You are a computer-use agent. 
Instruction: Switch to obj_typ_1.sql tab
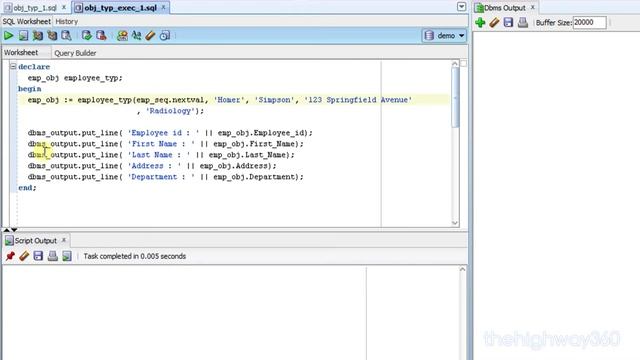pyautogui.click(x=35, y=8)
